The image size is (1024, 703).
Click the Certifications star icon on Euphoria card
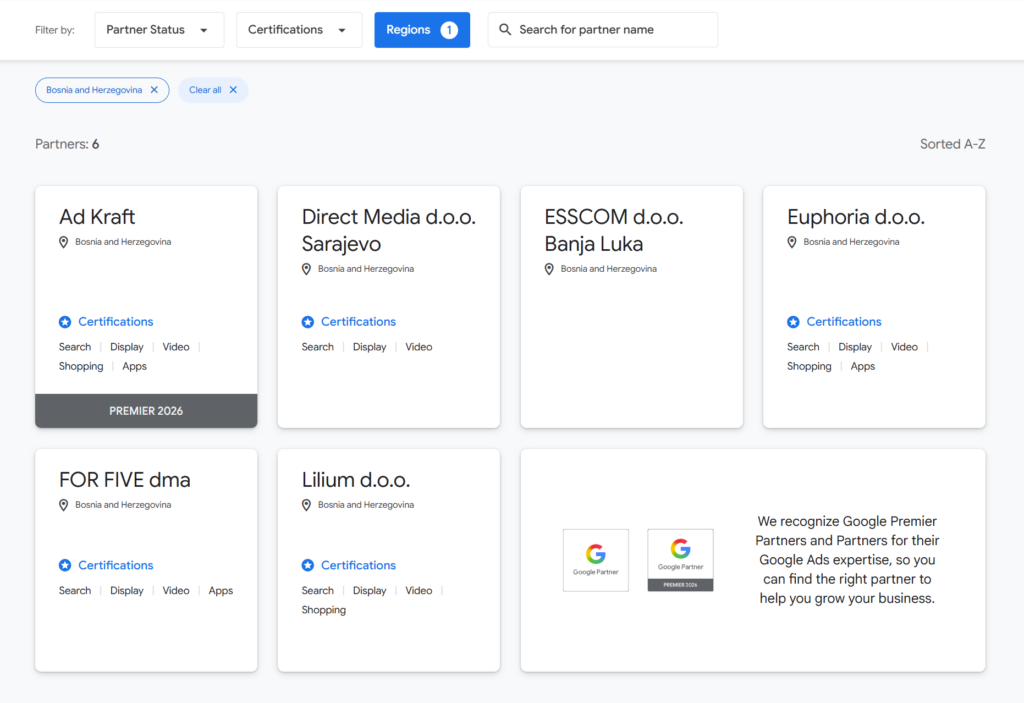coord(793,322)
